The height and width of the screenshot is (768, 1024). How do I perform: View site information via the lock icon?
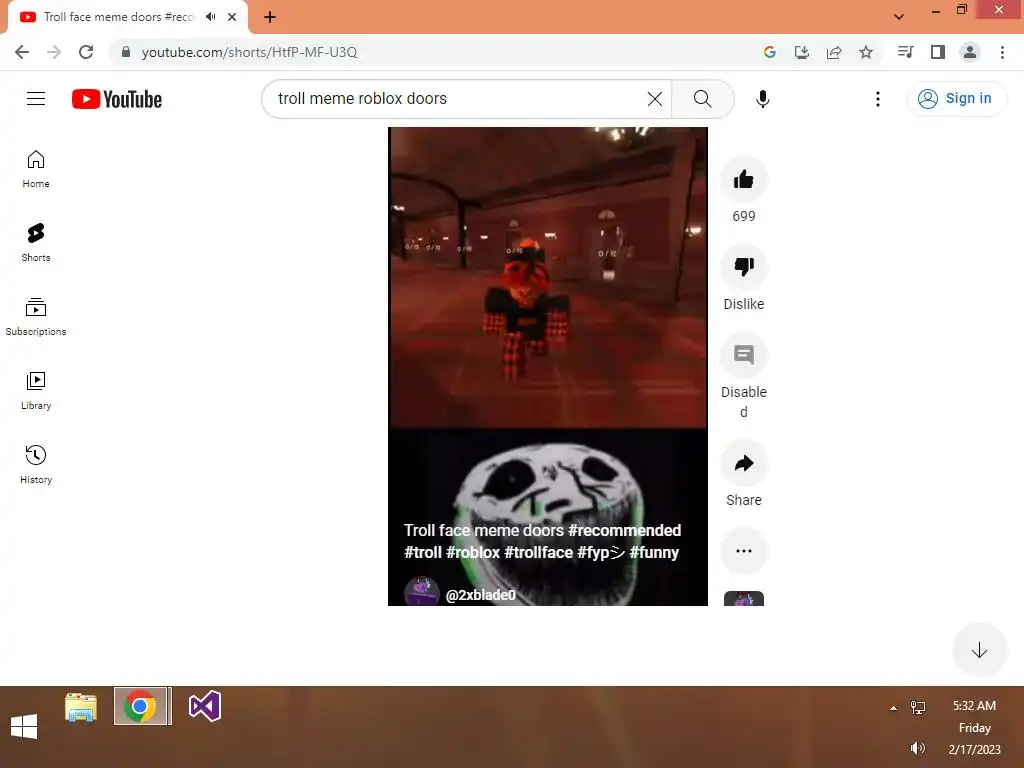126,52
